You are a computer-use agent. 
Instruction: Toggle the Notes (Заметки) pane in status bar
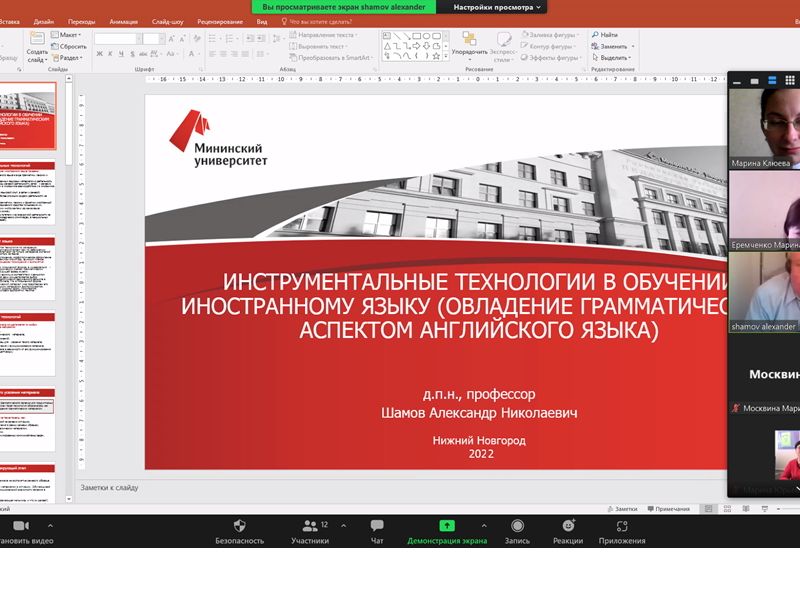621,509
